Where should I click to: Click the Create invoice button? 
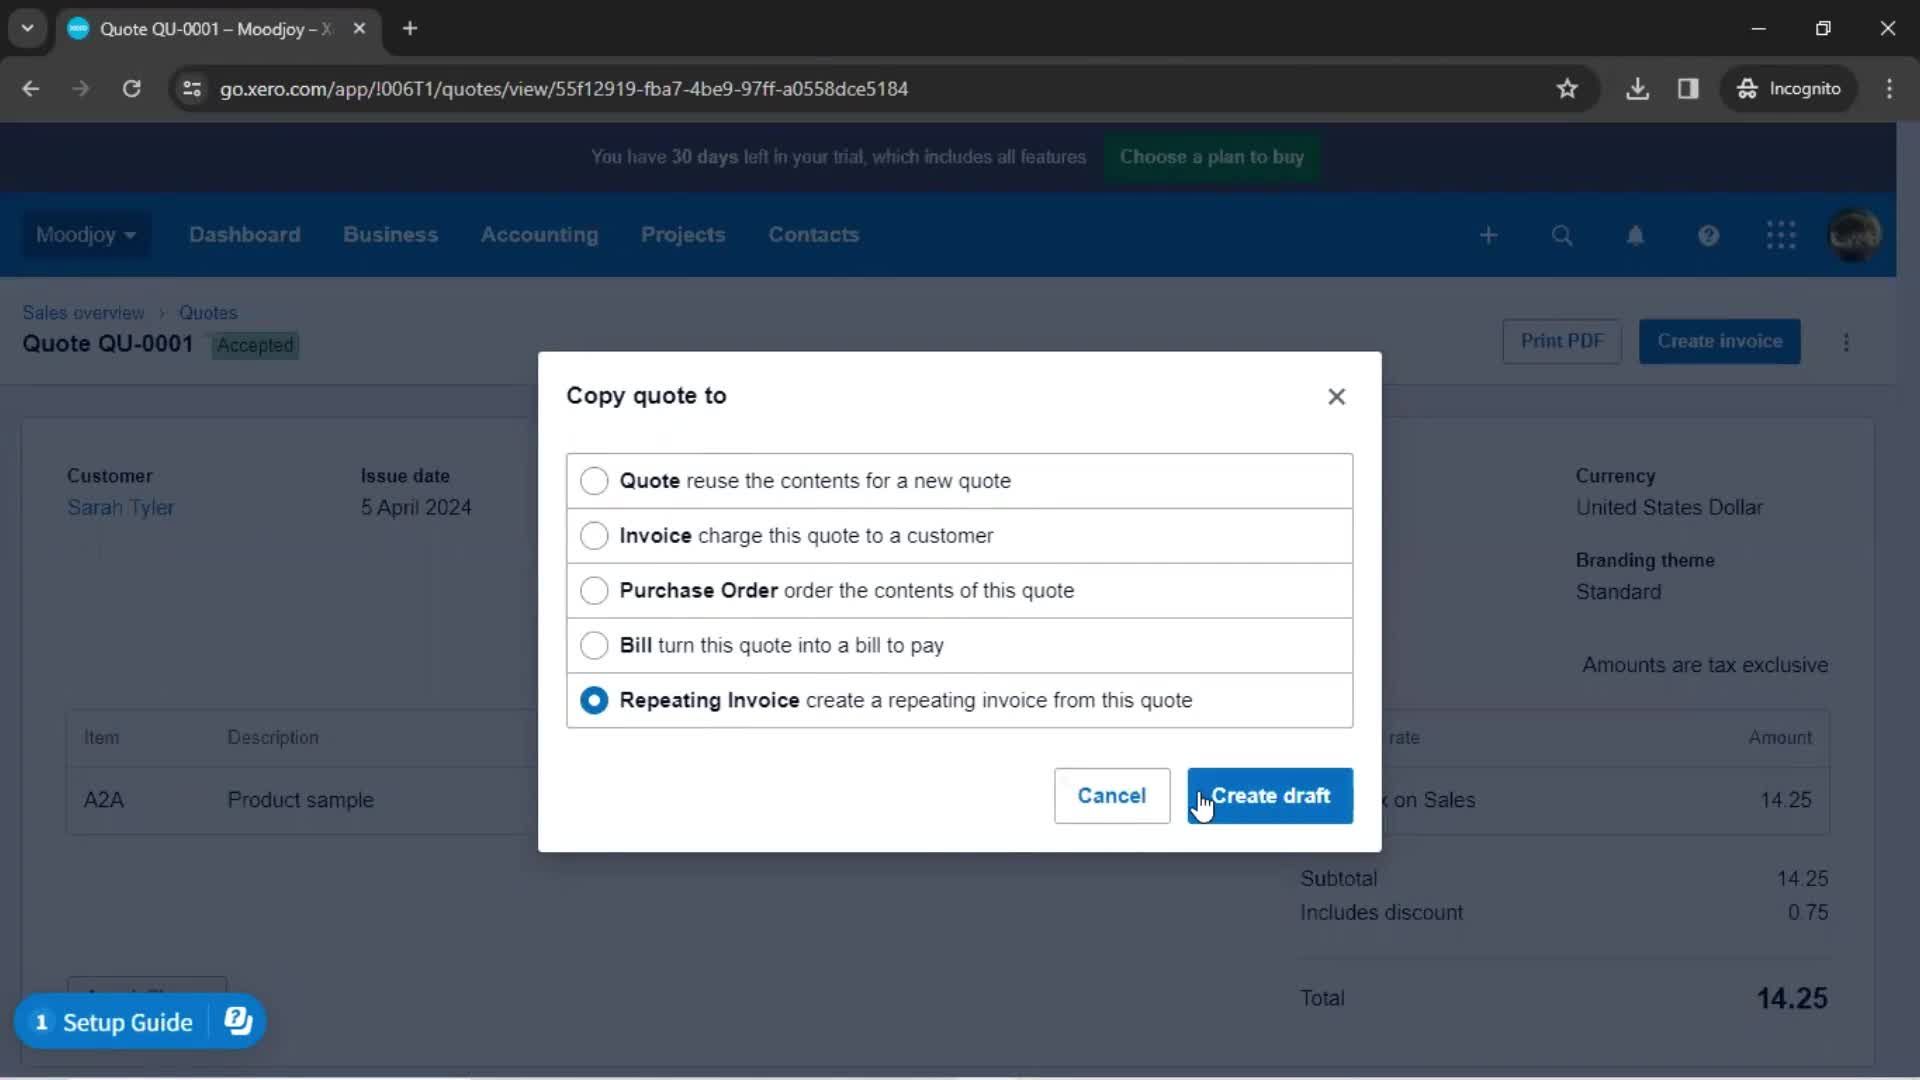coord(1719,341)
